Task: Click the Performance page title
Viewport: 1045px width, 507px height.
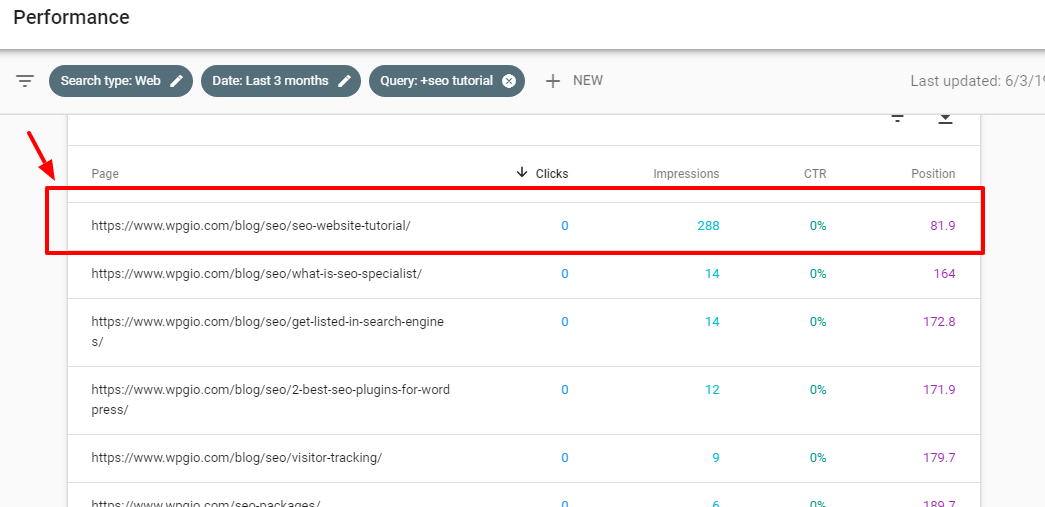Action: coord(71,17)
